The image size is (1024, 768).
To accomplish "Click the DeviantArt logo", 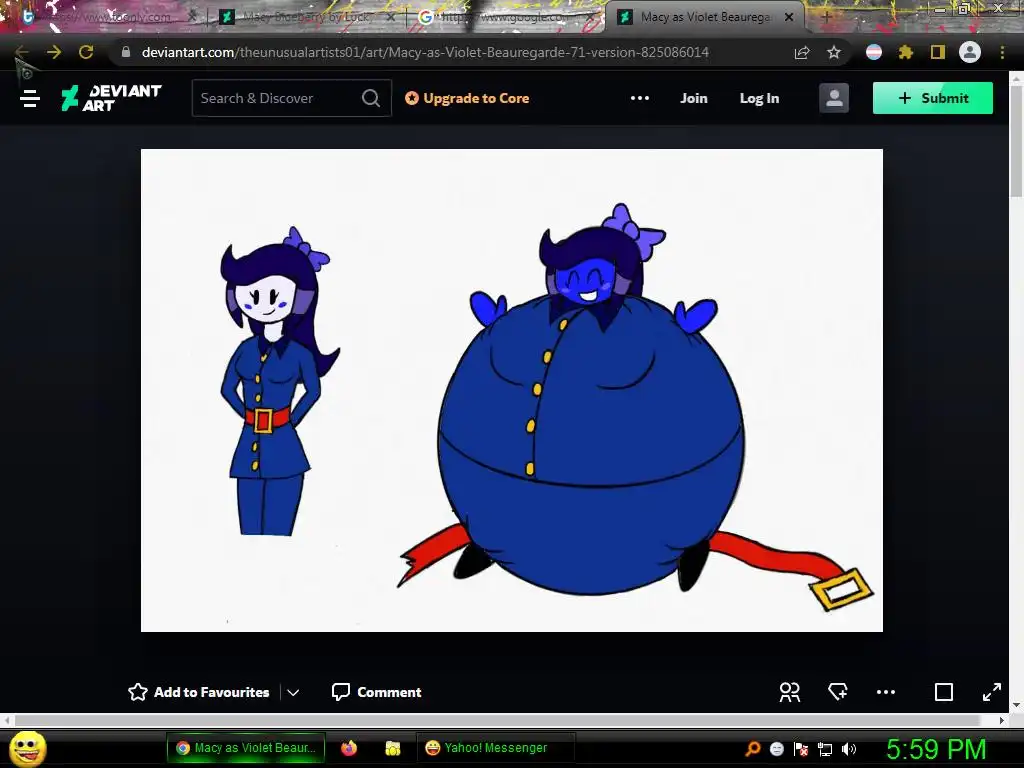I will coord(111,98).
